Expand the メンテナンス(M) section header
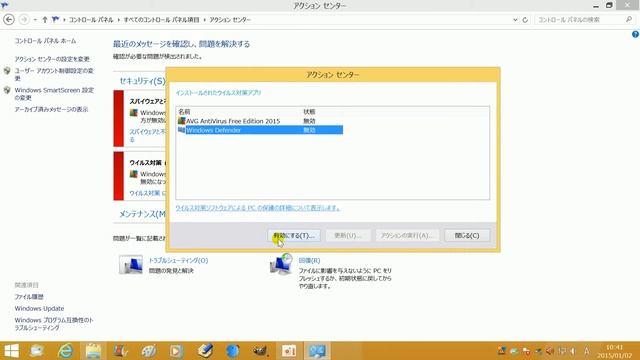Image resolution: width=640 pixels, height=360 pixels. [142, 214]
